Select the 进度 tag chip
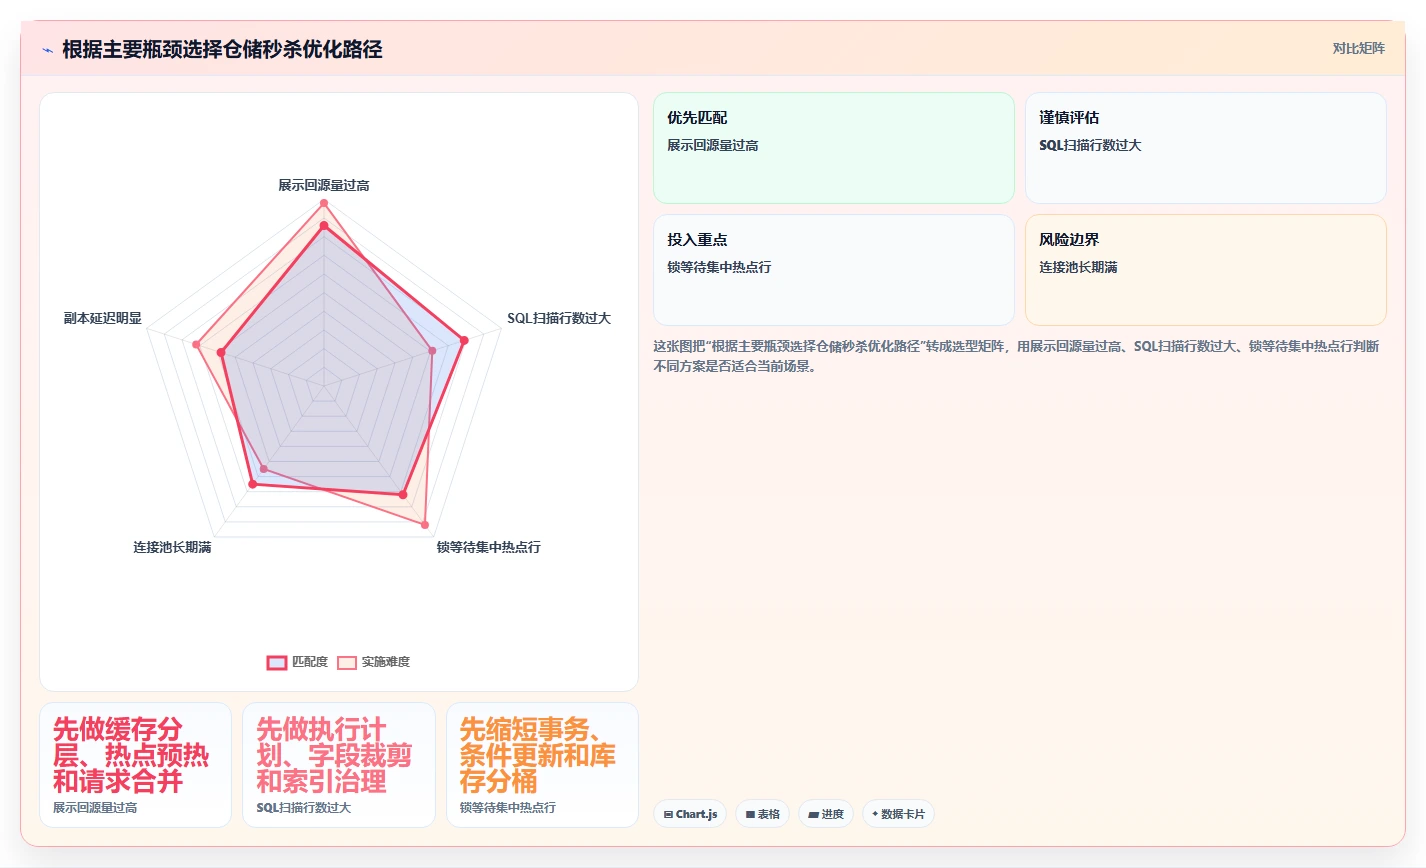The height and width of the screenshot is (868, 1426). click(x=826, y=814)
